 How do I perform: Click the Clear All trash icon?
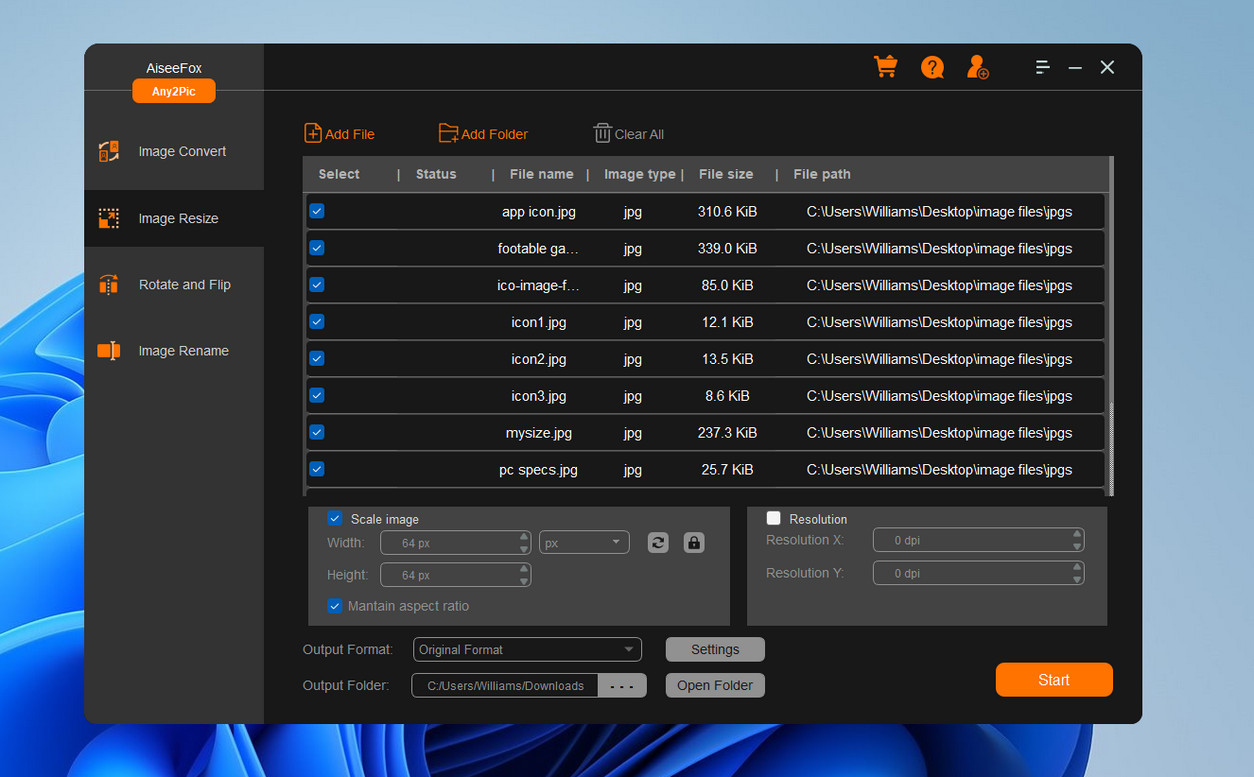click(x=602, y=133)
